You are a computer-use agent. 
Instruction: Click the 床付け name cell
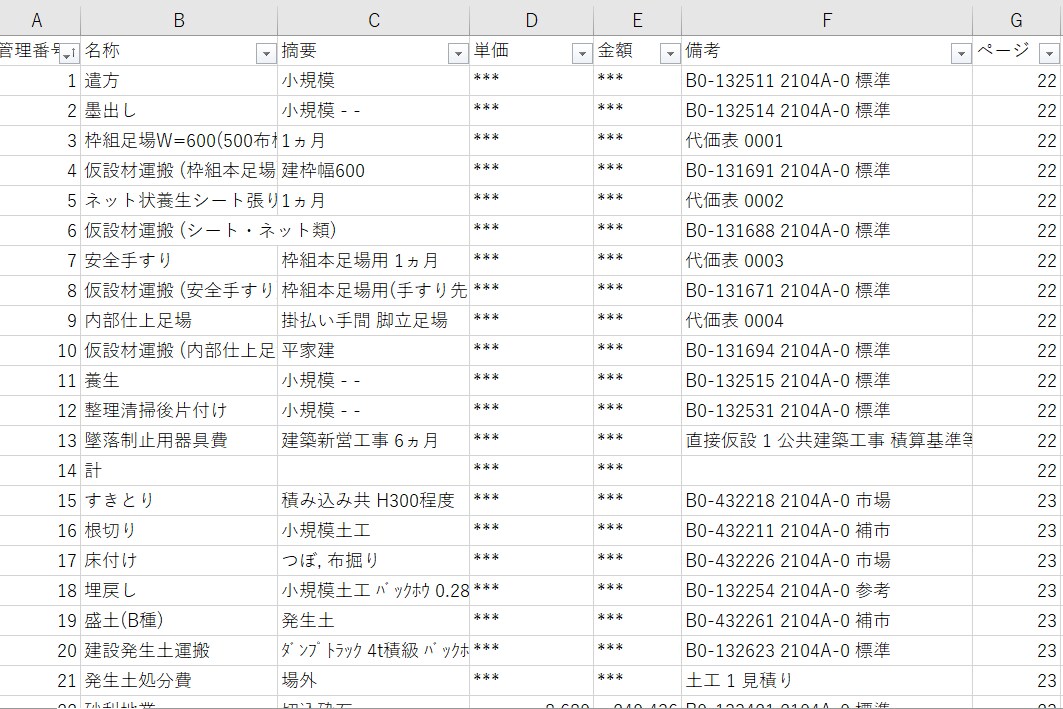[x=179, y=561]
